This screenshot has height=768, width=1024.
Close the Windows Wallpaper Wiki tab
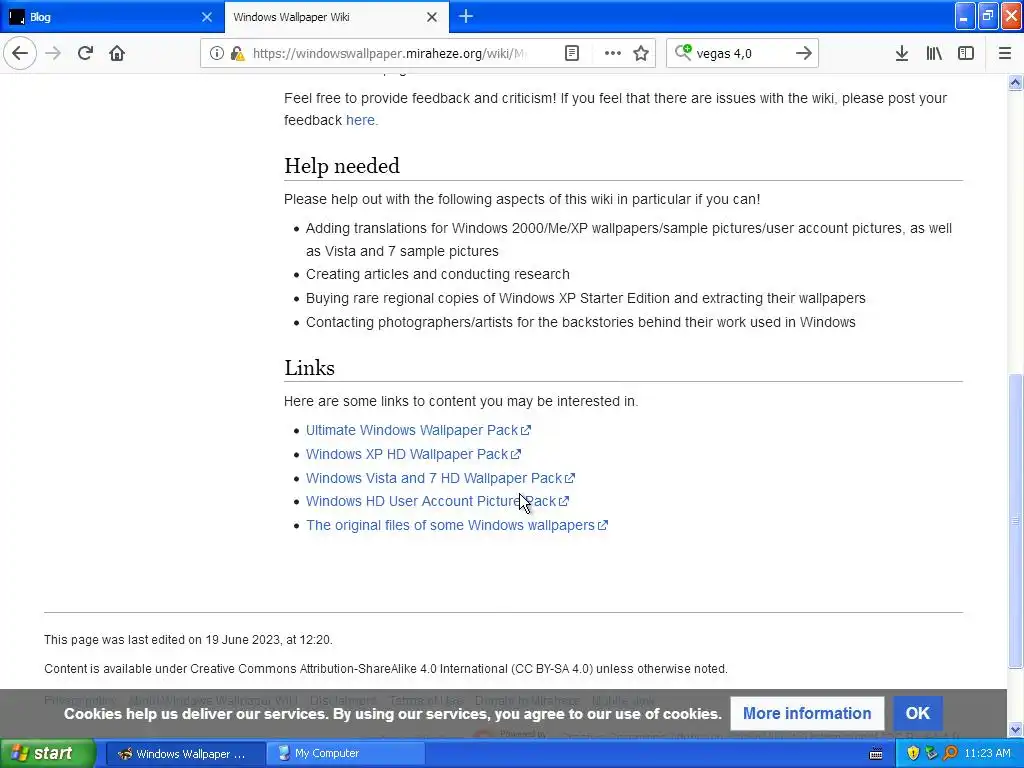click(x=432, y=17)
